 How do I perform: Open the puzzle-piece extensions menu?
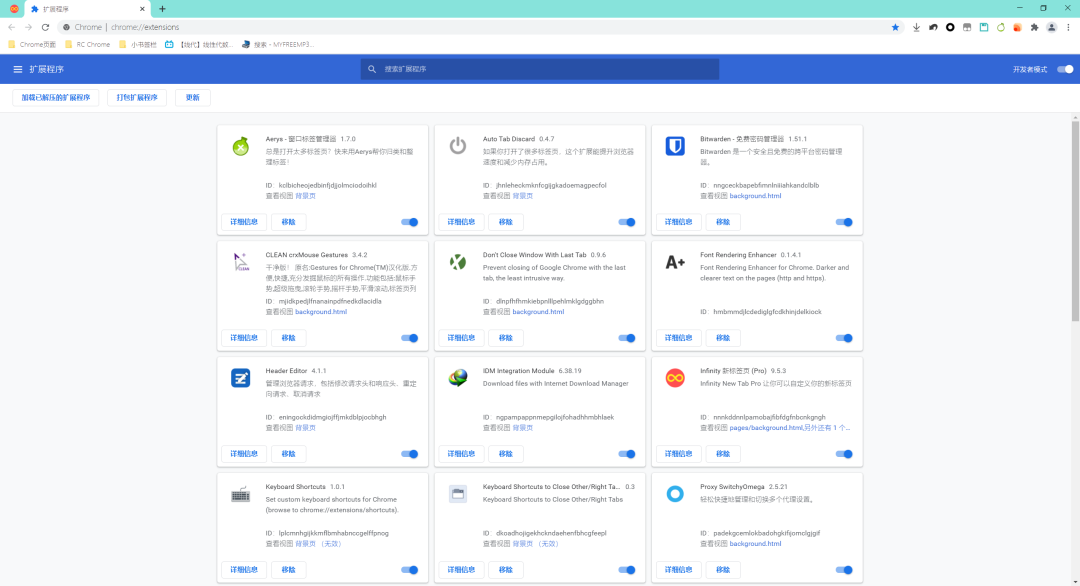click(1035, 28)
